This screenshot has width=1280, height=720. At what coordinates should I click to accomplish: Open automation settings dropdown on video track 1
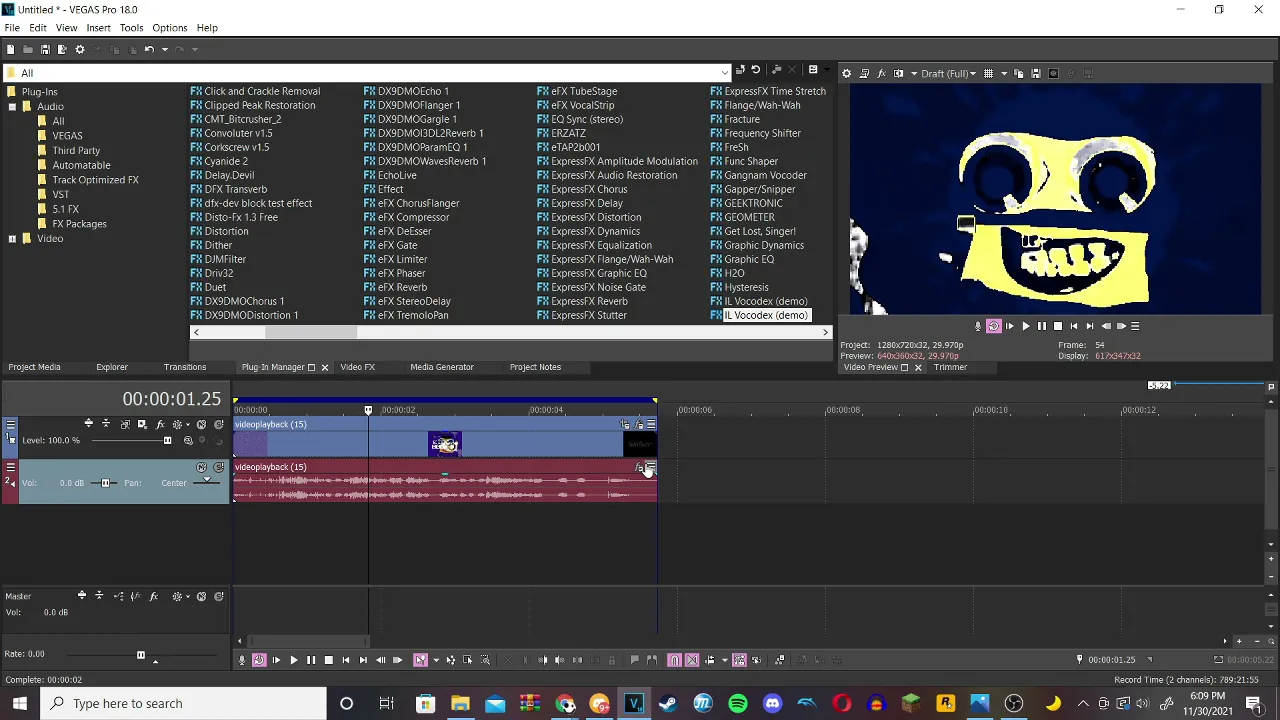(x=188, y=424)
